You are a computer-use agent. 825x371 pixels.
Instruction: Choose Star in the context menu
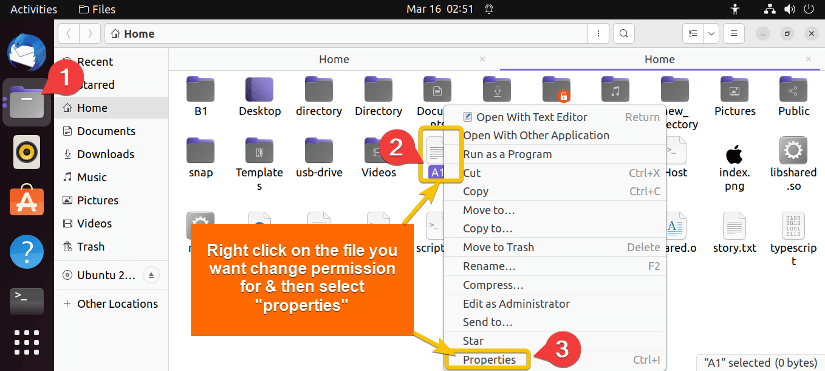[x=555, y=341]
